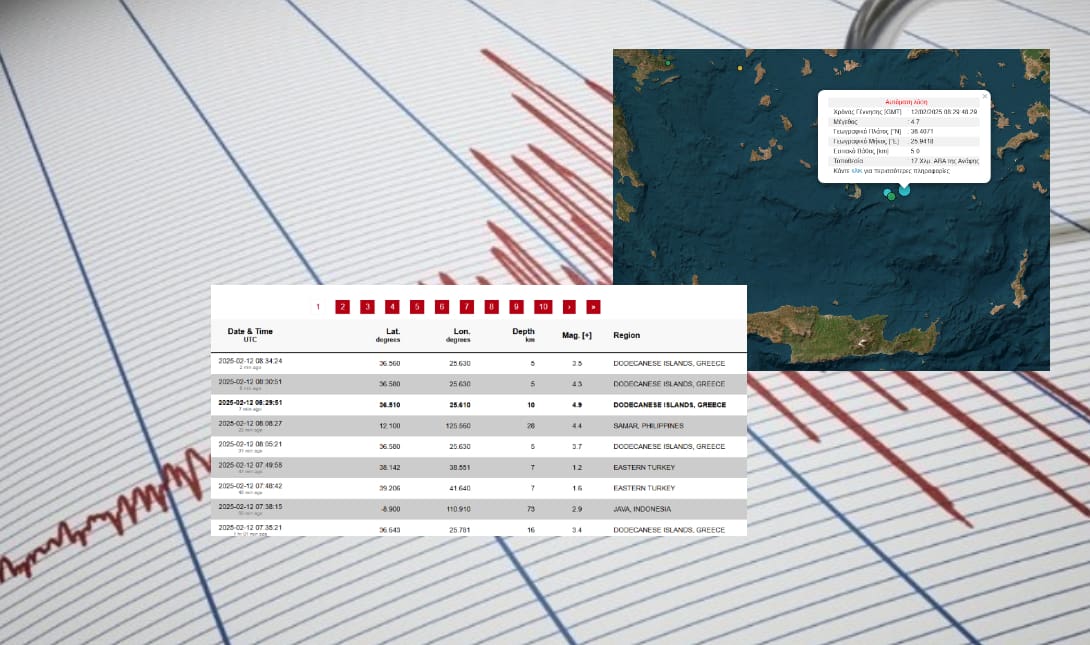The width and height of the screenshot is (1090, 645).
Task: Click the small cyan marker left of the green marker
Action: pyautogui.click(x=886, y=193)
